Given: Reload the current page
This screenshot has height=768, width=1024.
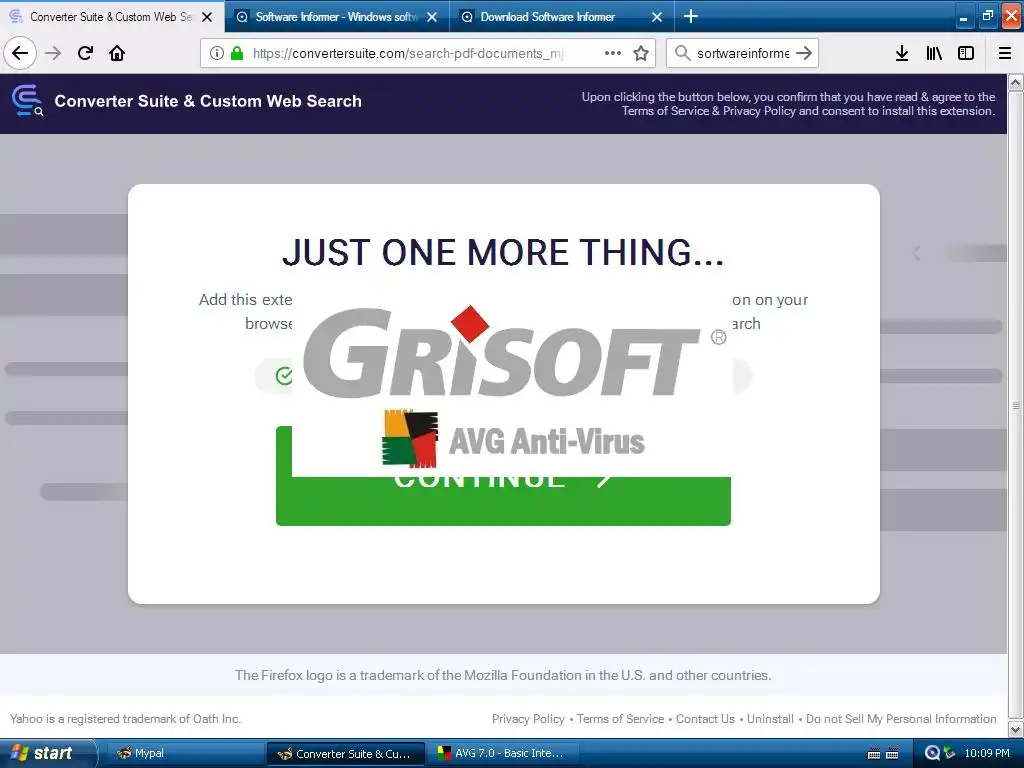Looking at the screenshot, I should (x=85, y=53).
